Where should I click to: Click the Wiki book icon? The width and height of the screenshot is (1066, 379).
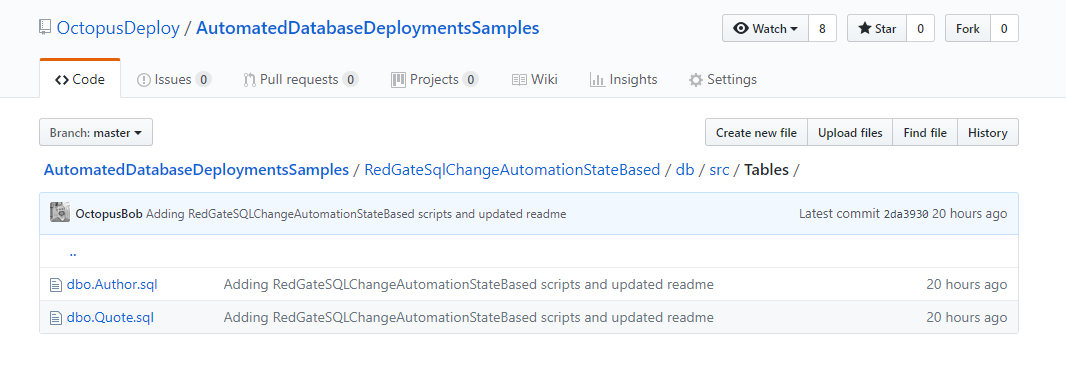click(519, 80)
